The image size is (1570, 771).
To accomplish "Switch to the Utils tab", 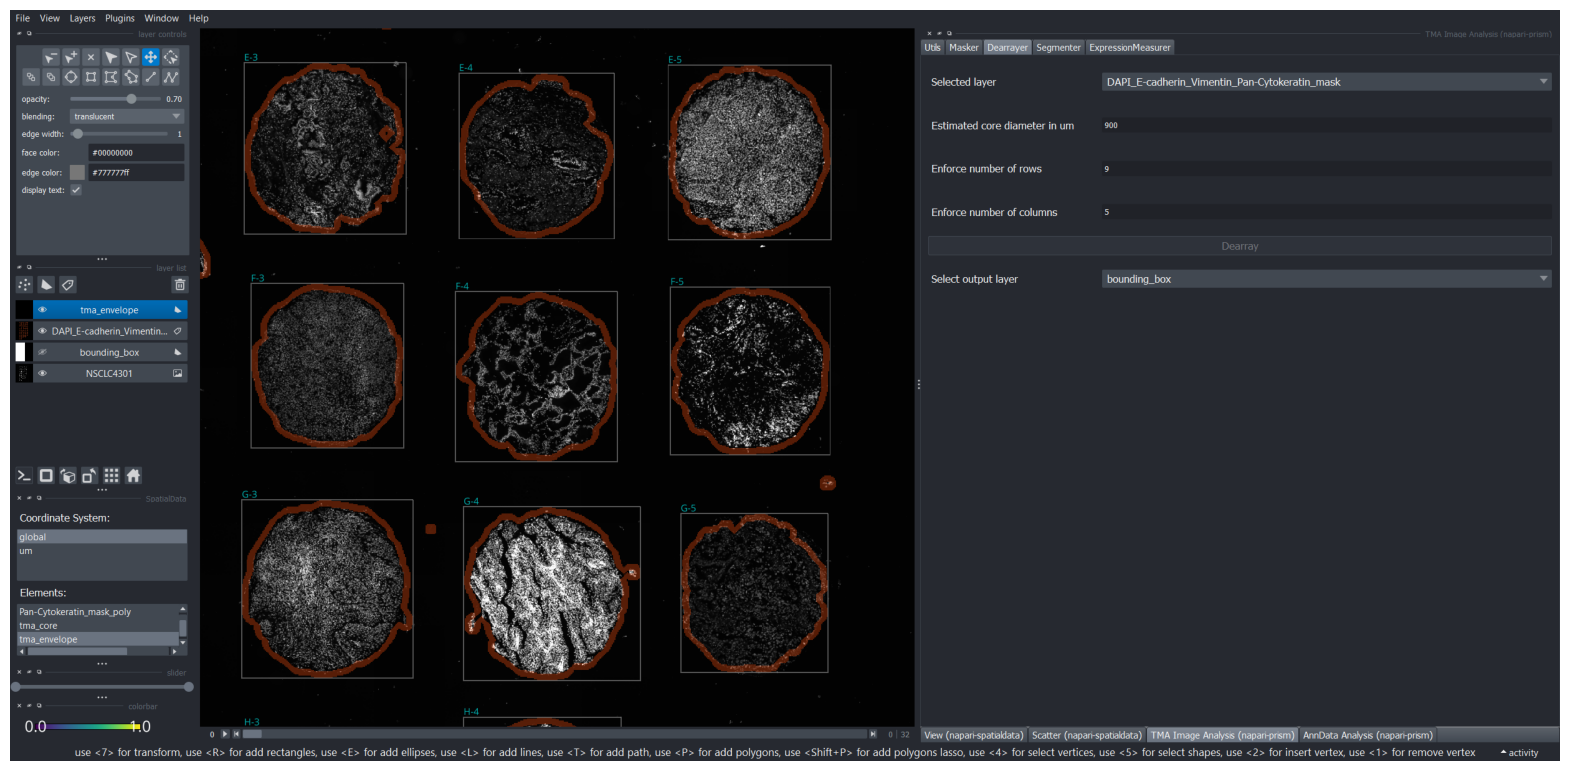I will [932, 47].
